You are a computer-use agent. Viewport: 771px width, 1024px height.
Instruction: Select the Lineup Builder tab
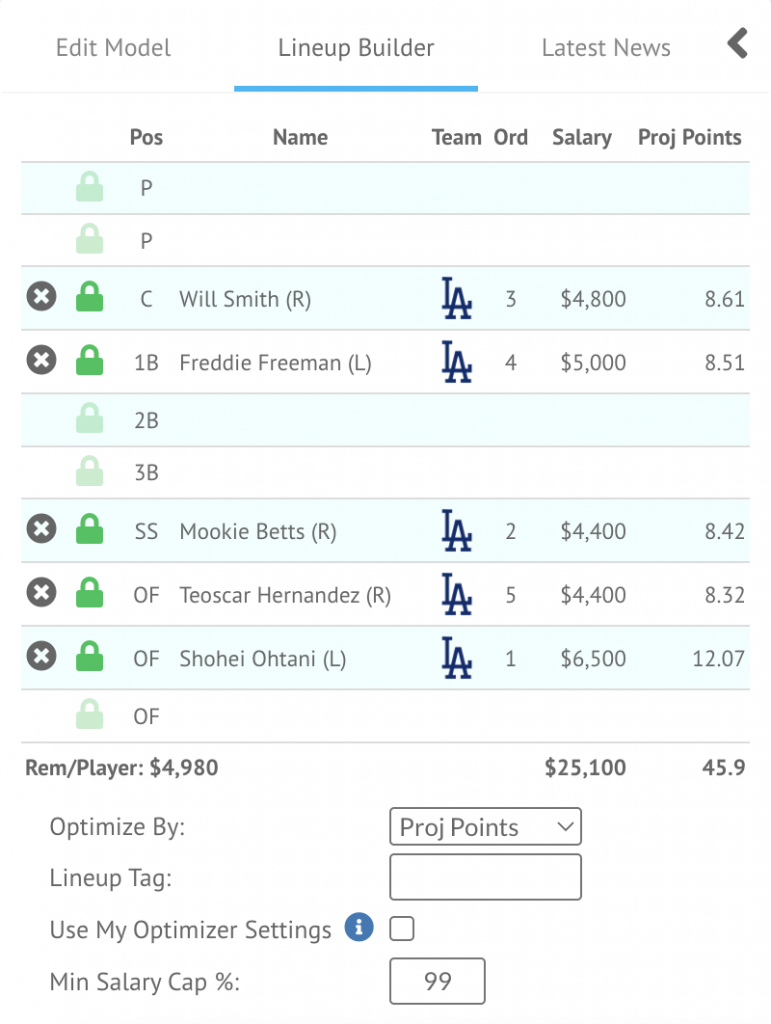pyautogui.click(x=356, y=48)
